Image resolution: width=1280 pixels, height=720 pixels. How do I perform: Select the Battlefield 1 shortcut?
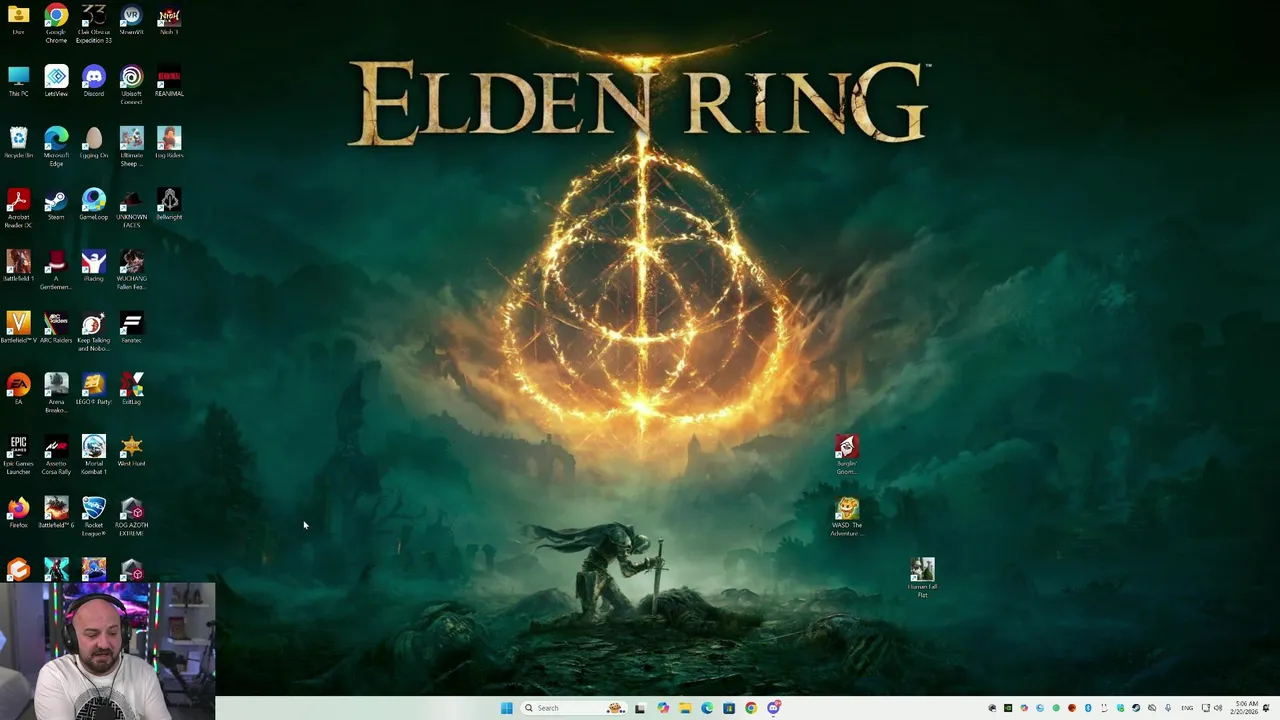click(x=18, y=266)
